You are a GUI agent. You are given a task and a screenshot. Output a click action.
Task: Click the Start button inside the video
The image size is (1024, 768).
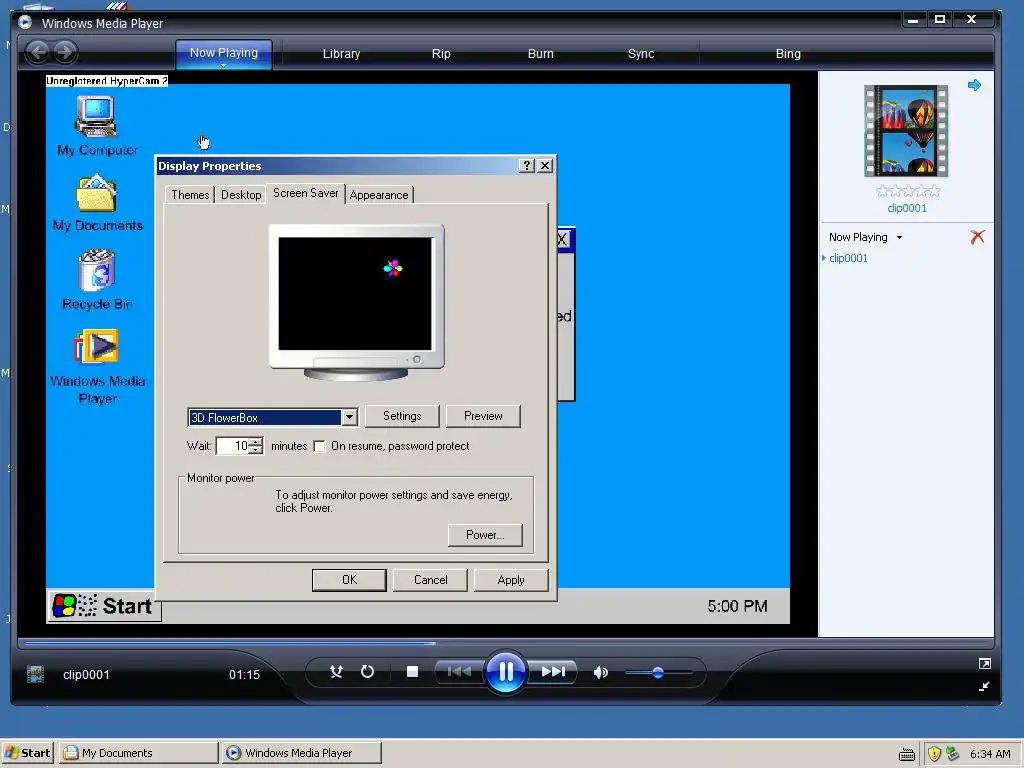(x=104, y=606)
